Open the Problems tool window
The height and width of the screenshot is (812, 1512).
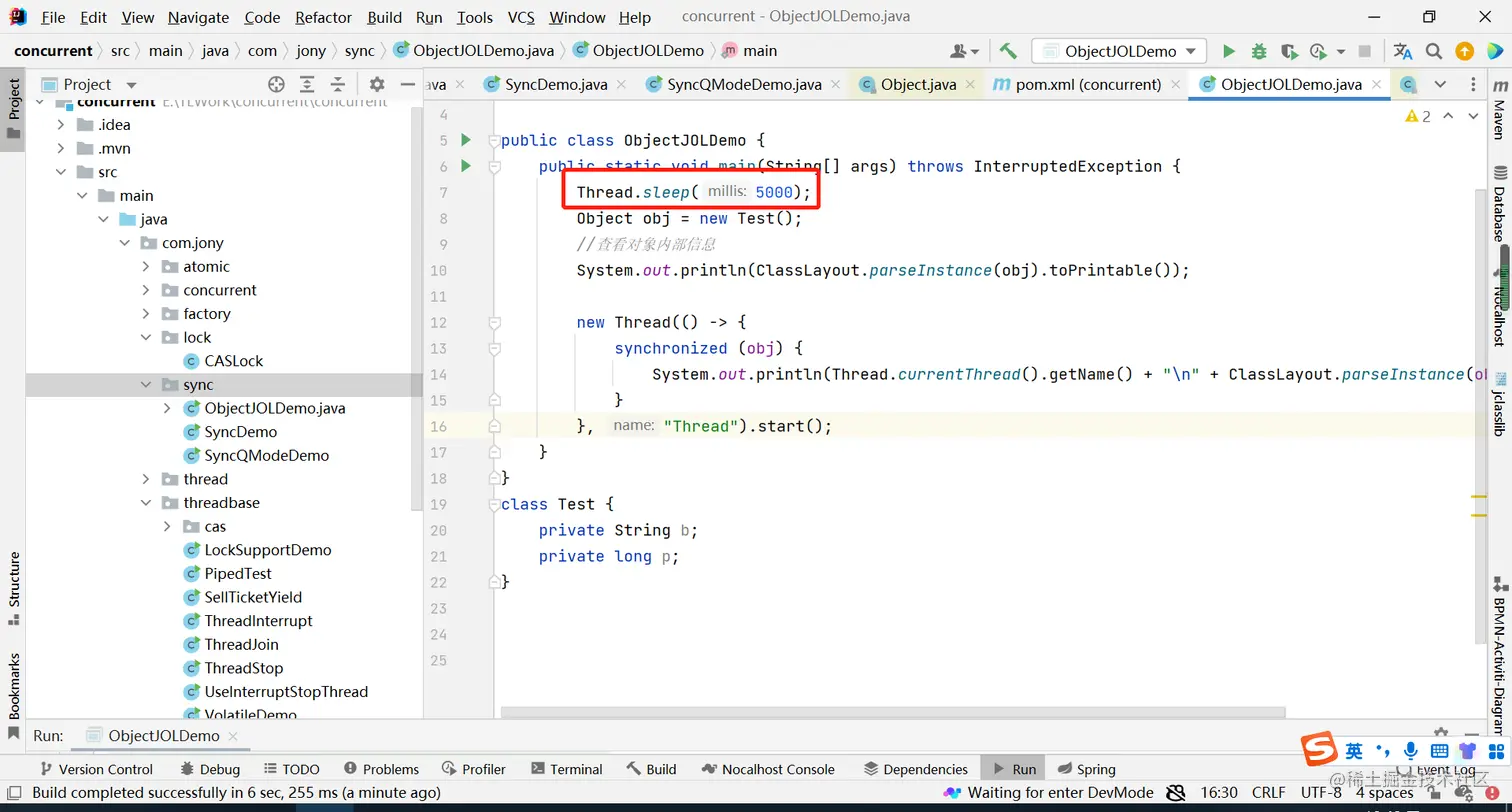coord(381,769)
